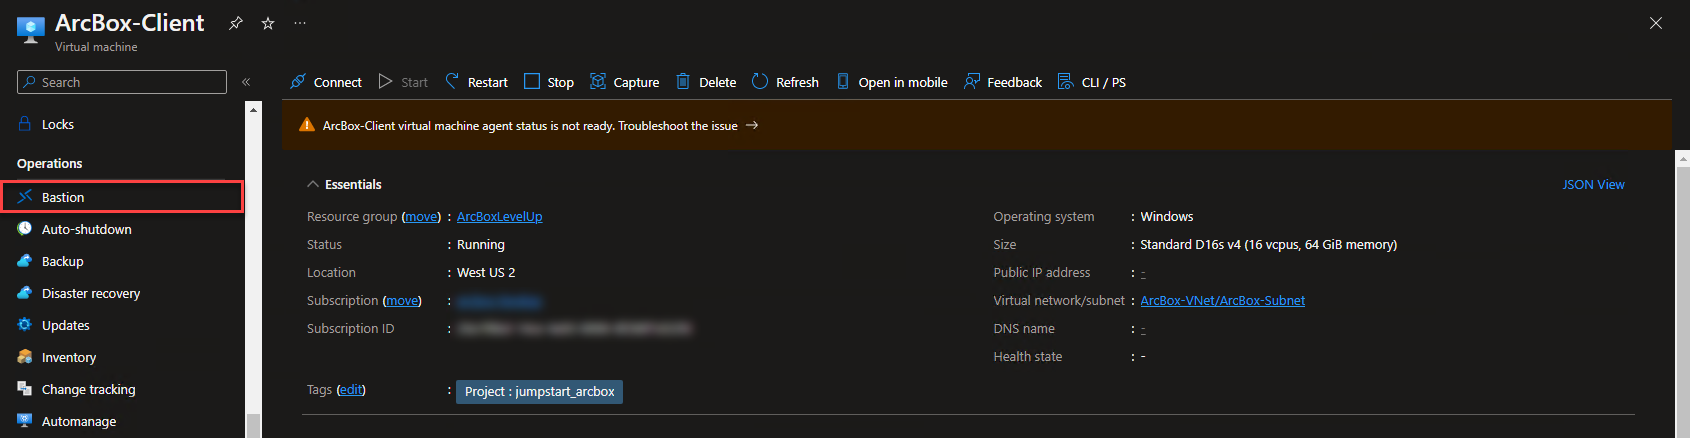
Task: Click the Operations section heading
Action: click(50, 163)
